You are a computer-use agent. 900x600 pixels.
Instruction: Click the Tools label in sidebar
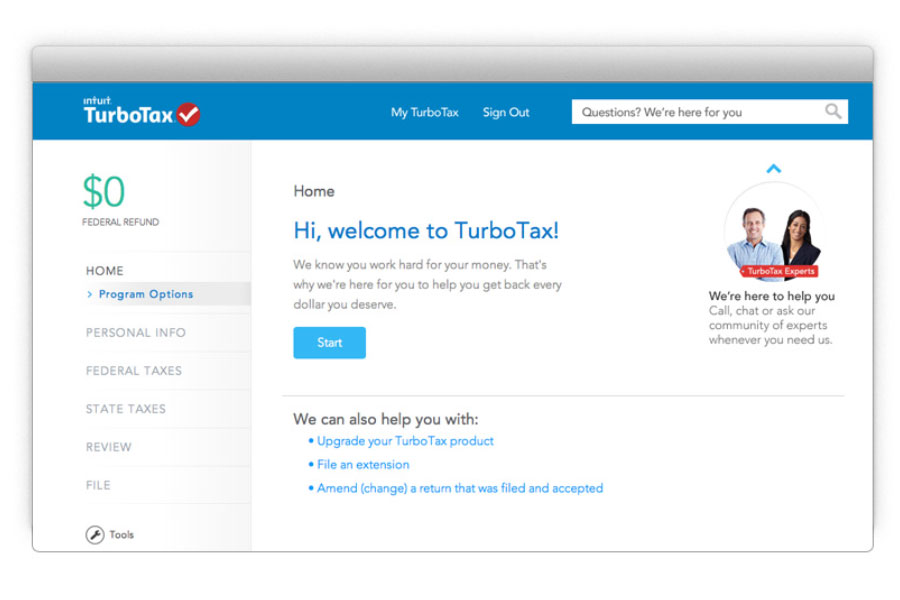(122, 535)
